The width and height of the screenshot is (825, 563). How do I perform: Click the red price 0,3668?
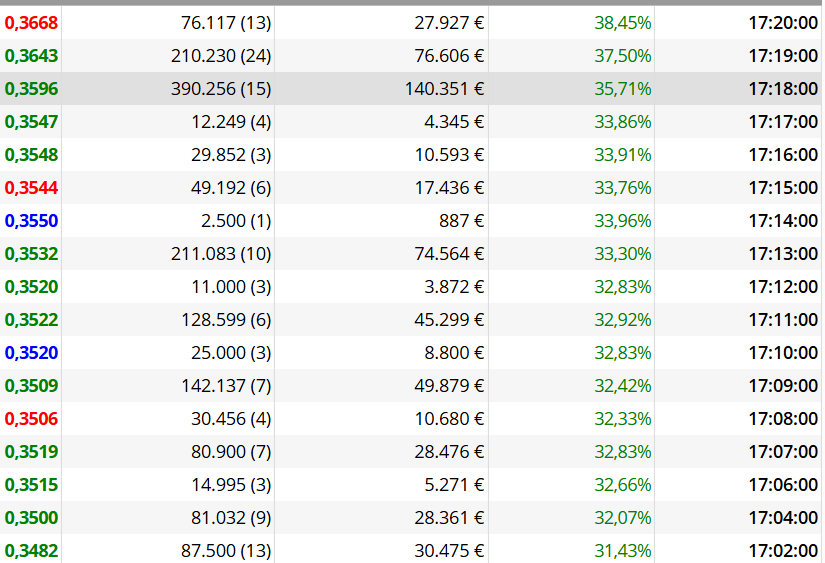pos(31,23)
